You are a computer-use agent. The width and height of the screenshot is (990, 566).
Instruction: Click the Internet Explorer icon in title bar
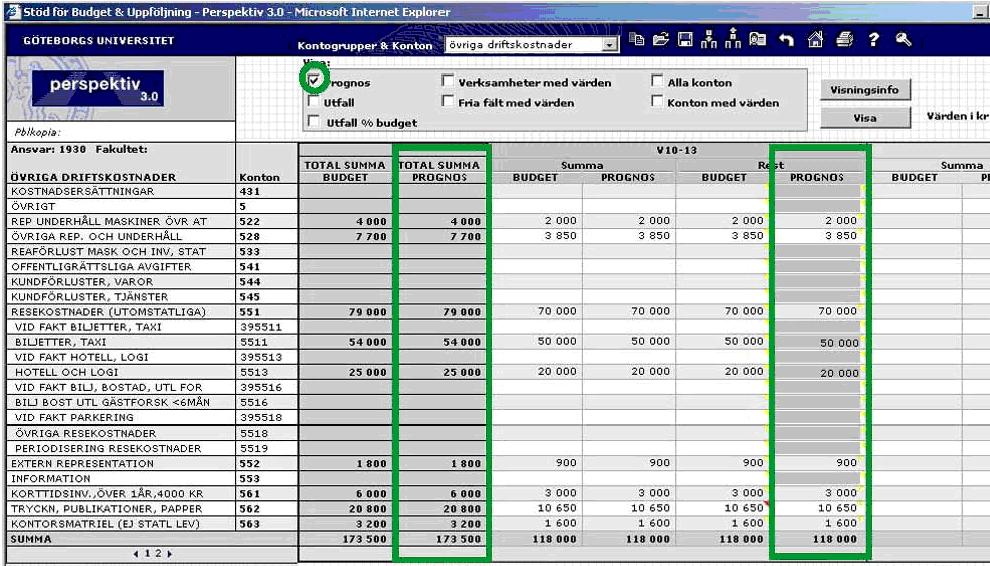pyautogui.click(x=13, y=12)
